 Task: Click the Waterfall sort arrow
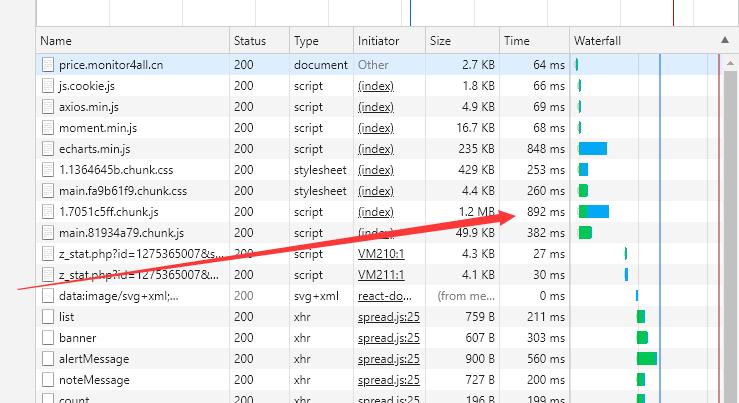(724, 41)
